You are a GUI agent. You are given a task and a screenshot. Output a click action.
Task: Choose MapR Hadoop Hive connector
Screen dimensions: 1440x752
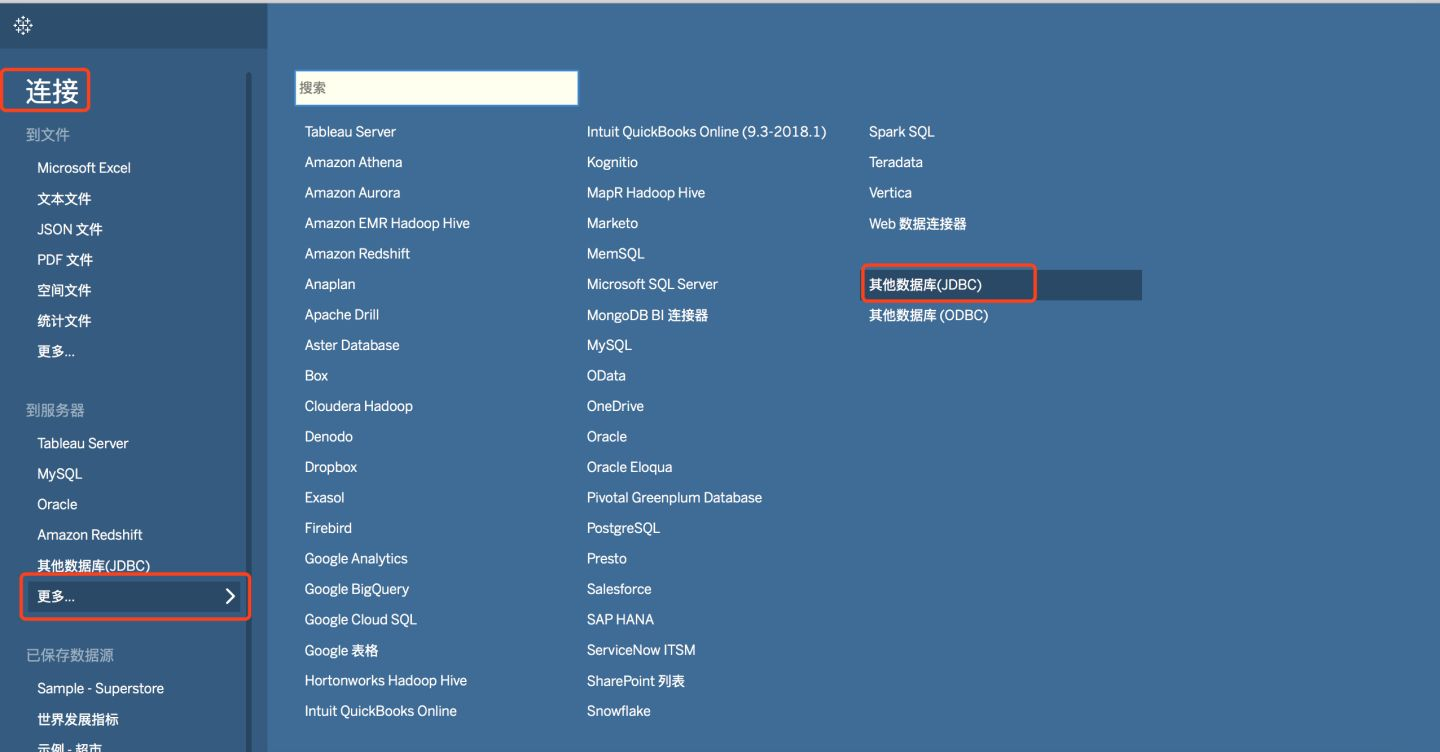(646, 193)
